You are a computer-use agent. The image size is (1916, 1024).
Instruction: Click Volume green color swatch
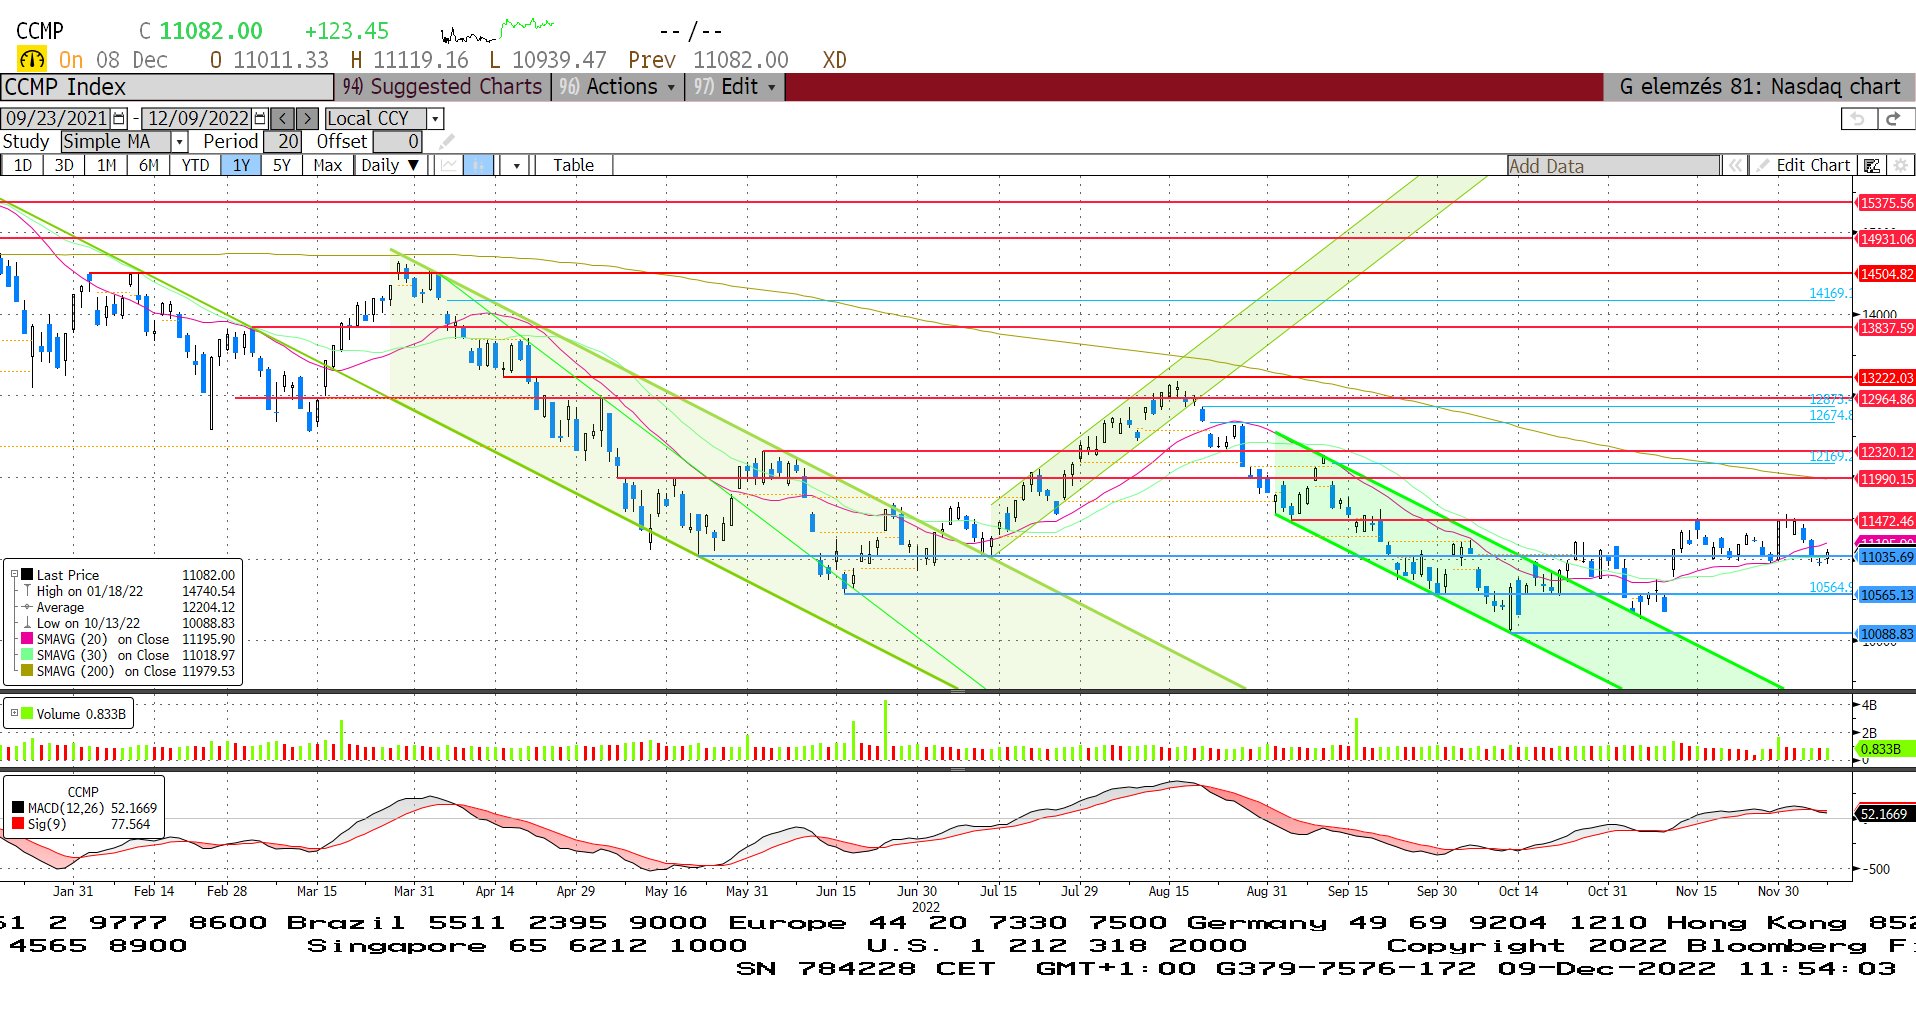coord(28,714)
